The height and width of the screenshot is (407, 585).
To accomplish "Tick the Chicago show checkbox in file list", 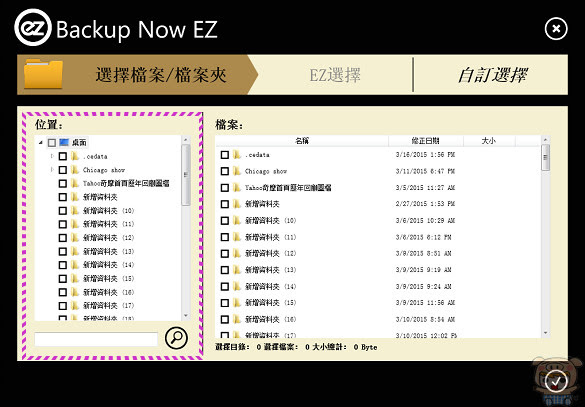I will tap(225, 171).
